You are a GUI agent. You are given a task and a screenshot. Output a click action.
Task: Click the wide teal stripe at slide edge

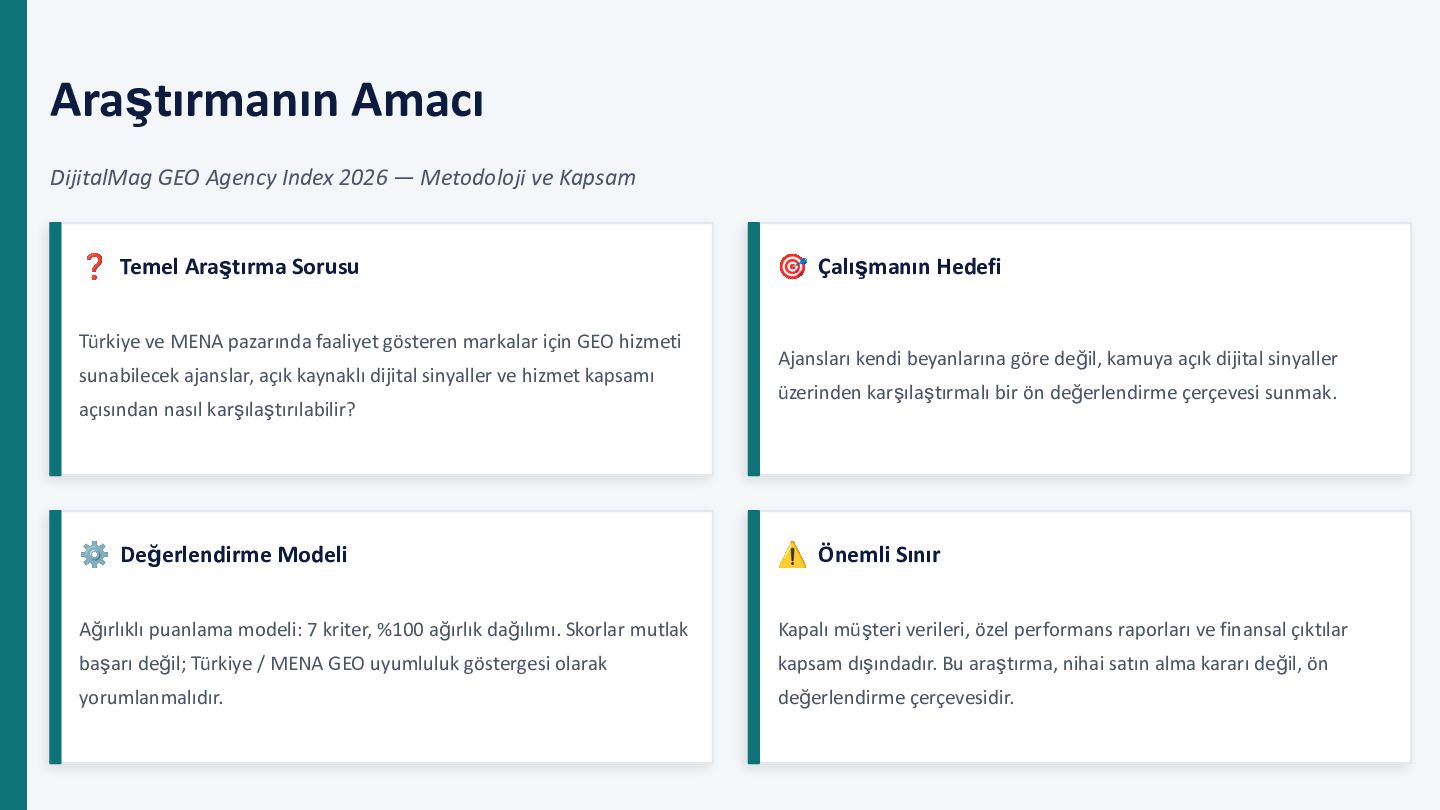[13, 405]
